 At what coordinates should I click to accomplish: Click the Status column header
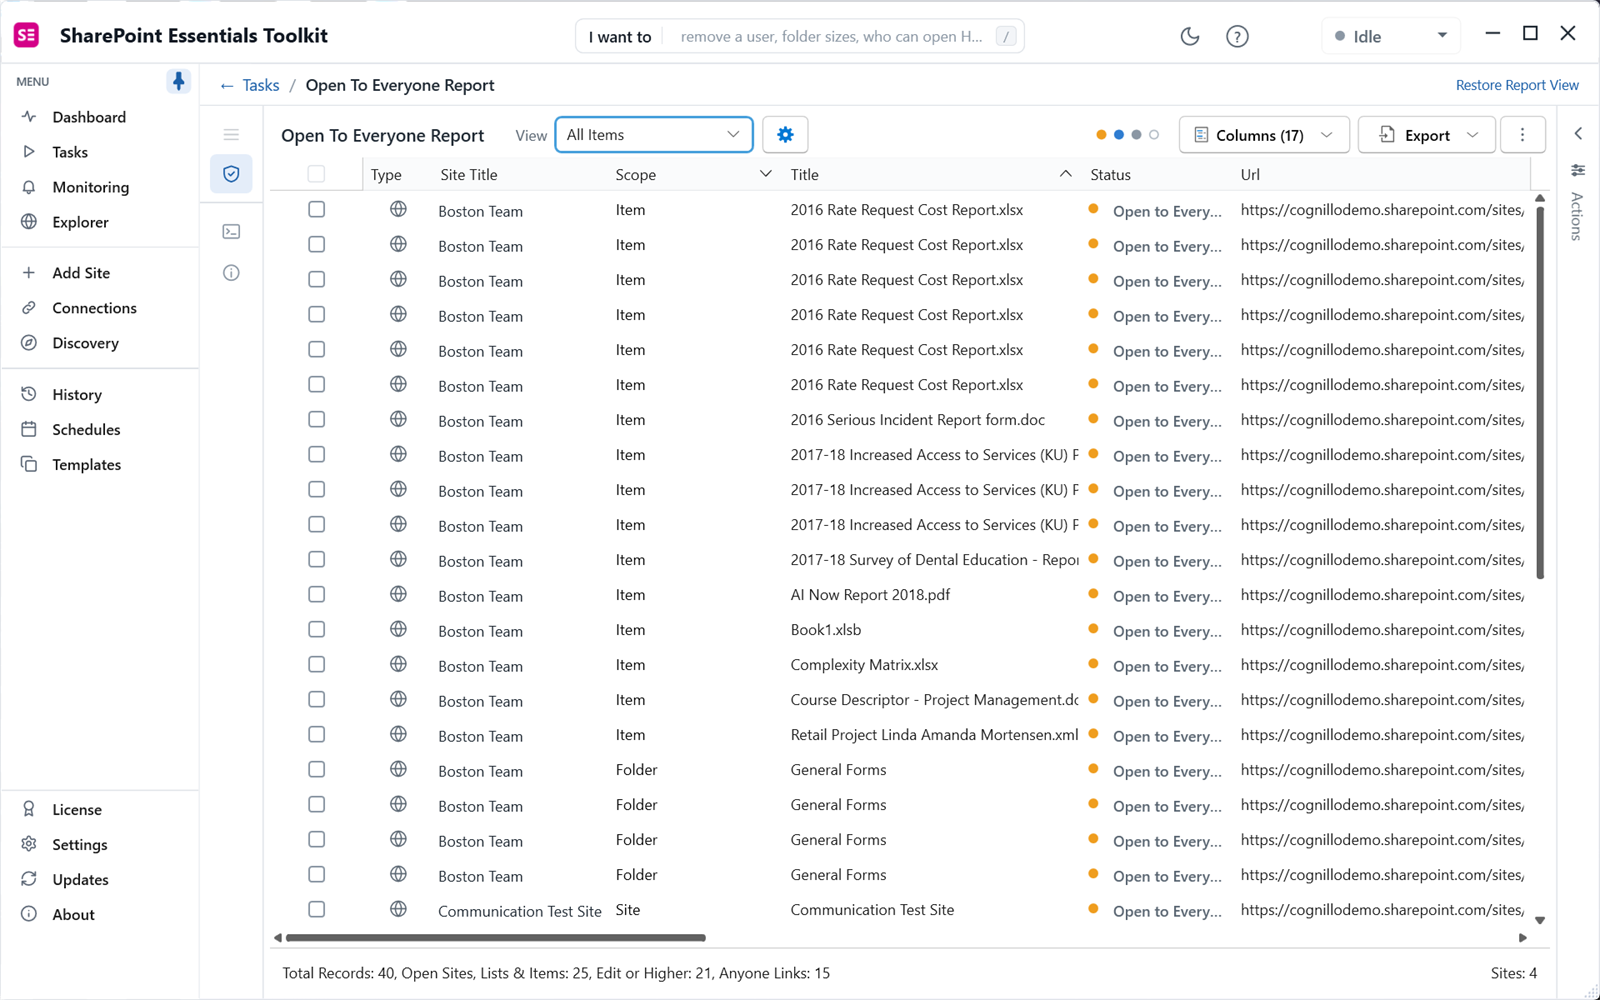click(x=1110, y=175)
